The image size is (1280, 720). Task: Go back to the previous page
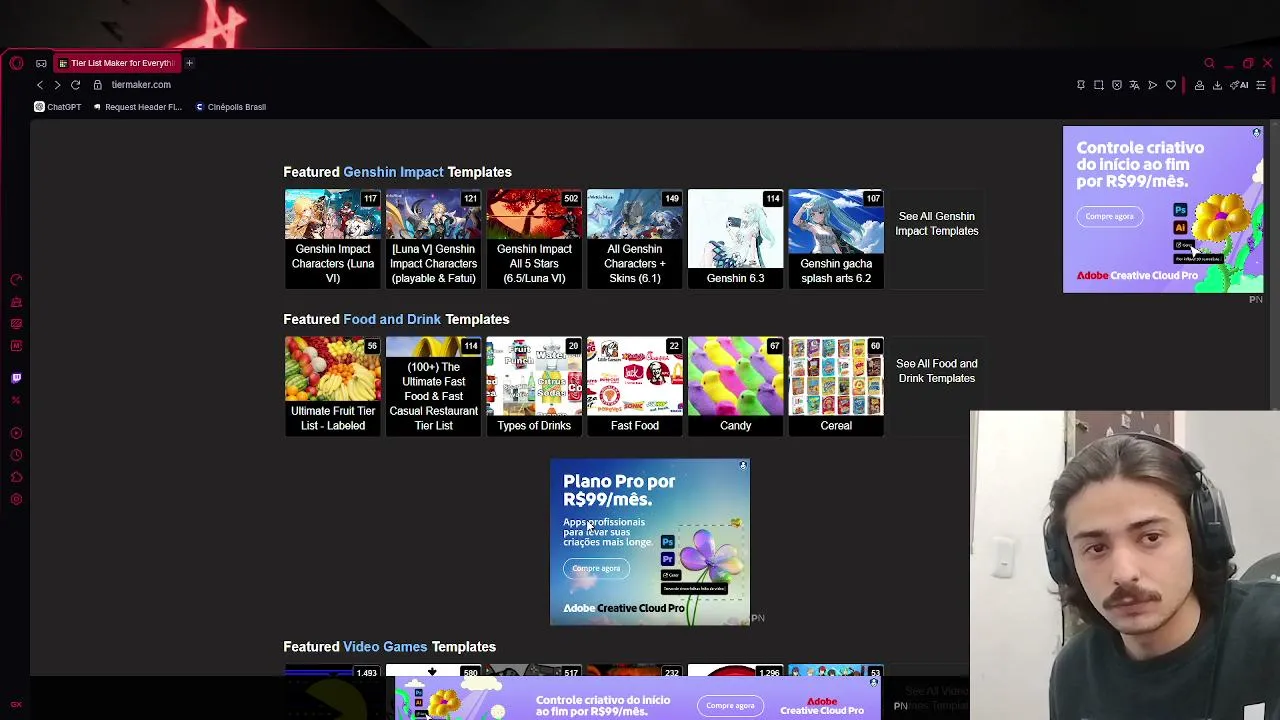pyautogui.click(x=40, y=85)
